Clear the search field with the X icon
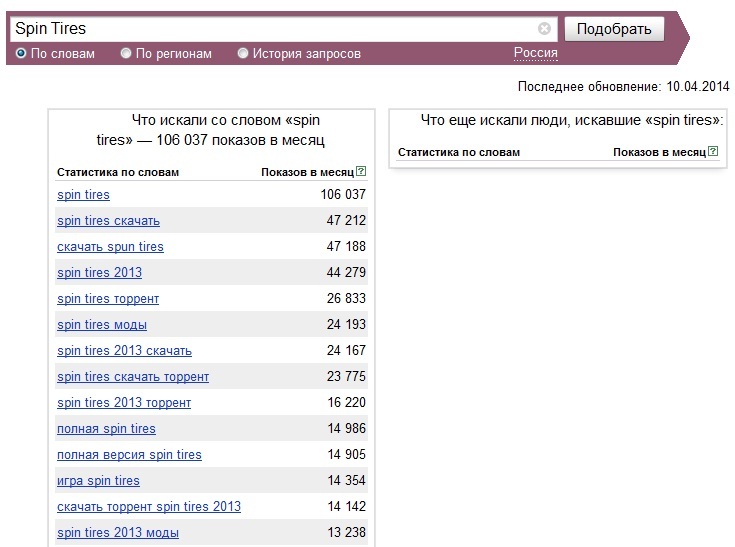 coord(544,29)
